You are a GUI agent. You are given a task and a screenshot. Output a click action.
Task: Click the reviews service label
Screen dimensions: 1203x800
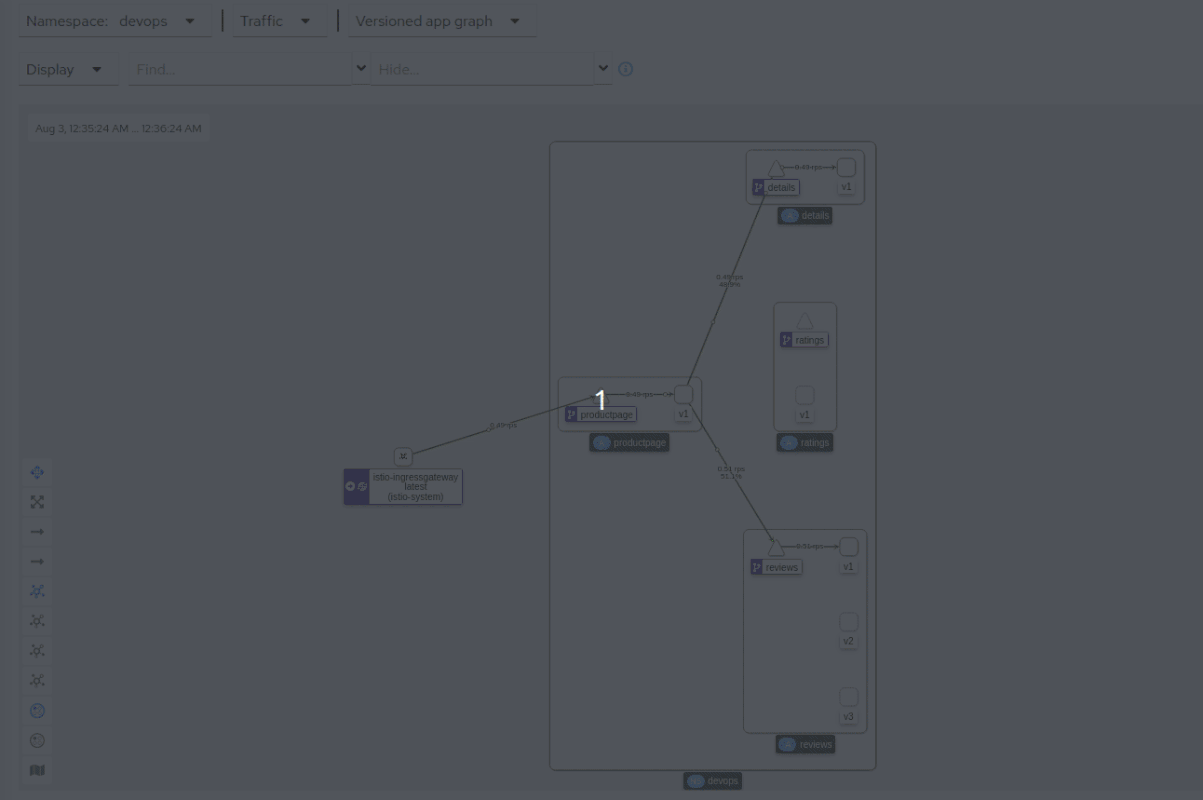tap(776, 567)
